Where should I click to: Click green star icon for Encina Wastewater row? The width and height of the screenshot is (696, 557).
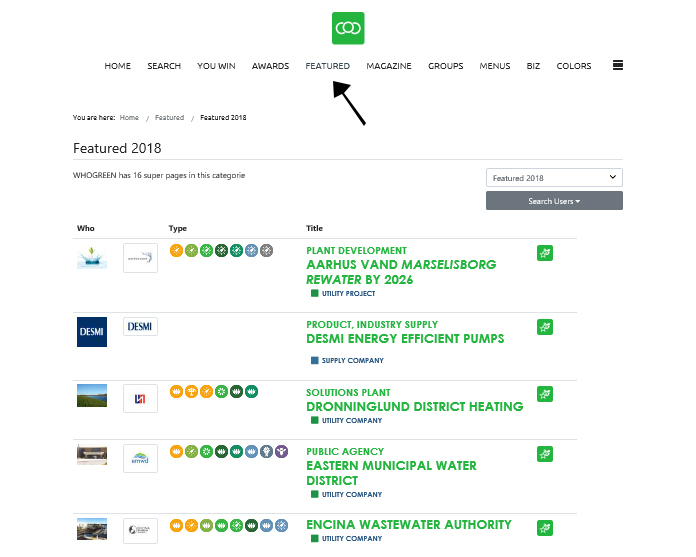point(545,528)
